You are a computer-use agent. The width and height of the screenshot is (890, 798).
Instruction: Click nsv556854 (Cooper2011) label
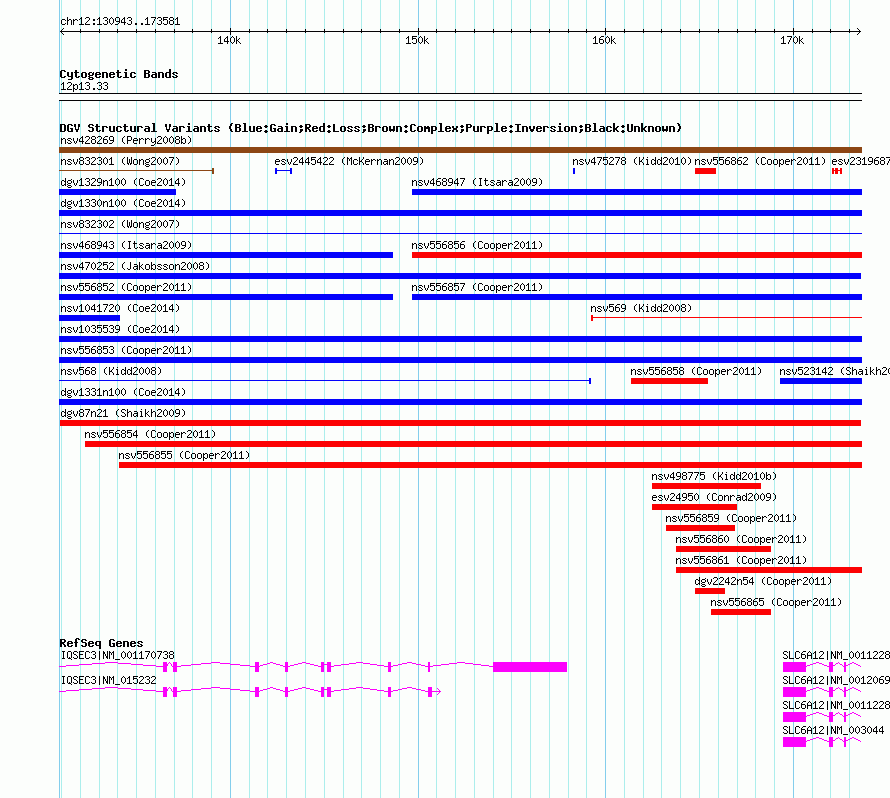tap(150, 434)
